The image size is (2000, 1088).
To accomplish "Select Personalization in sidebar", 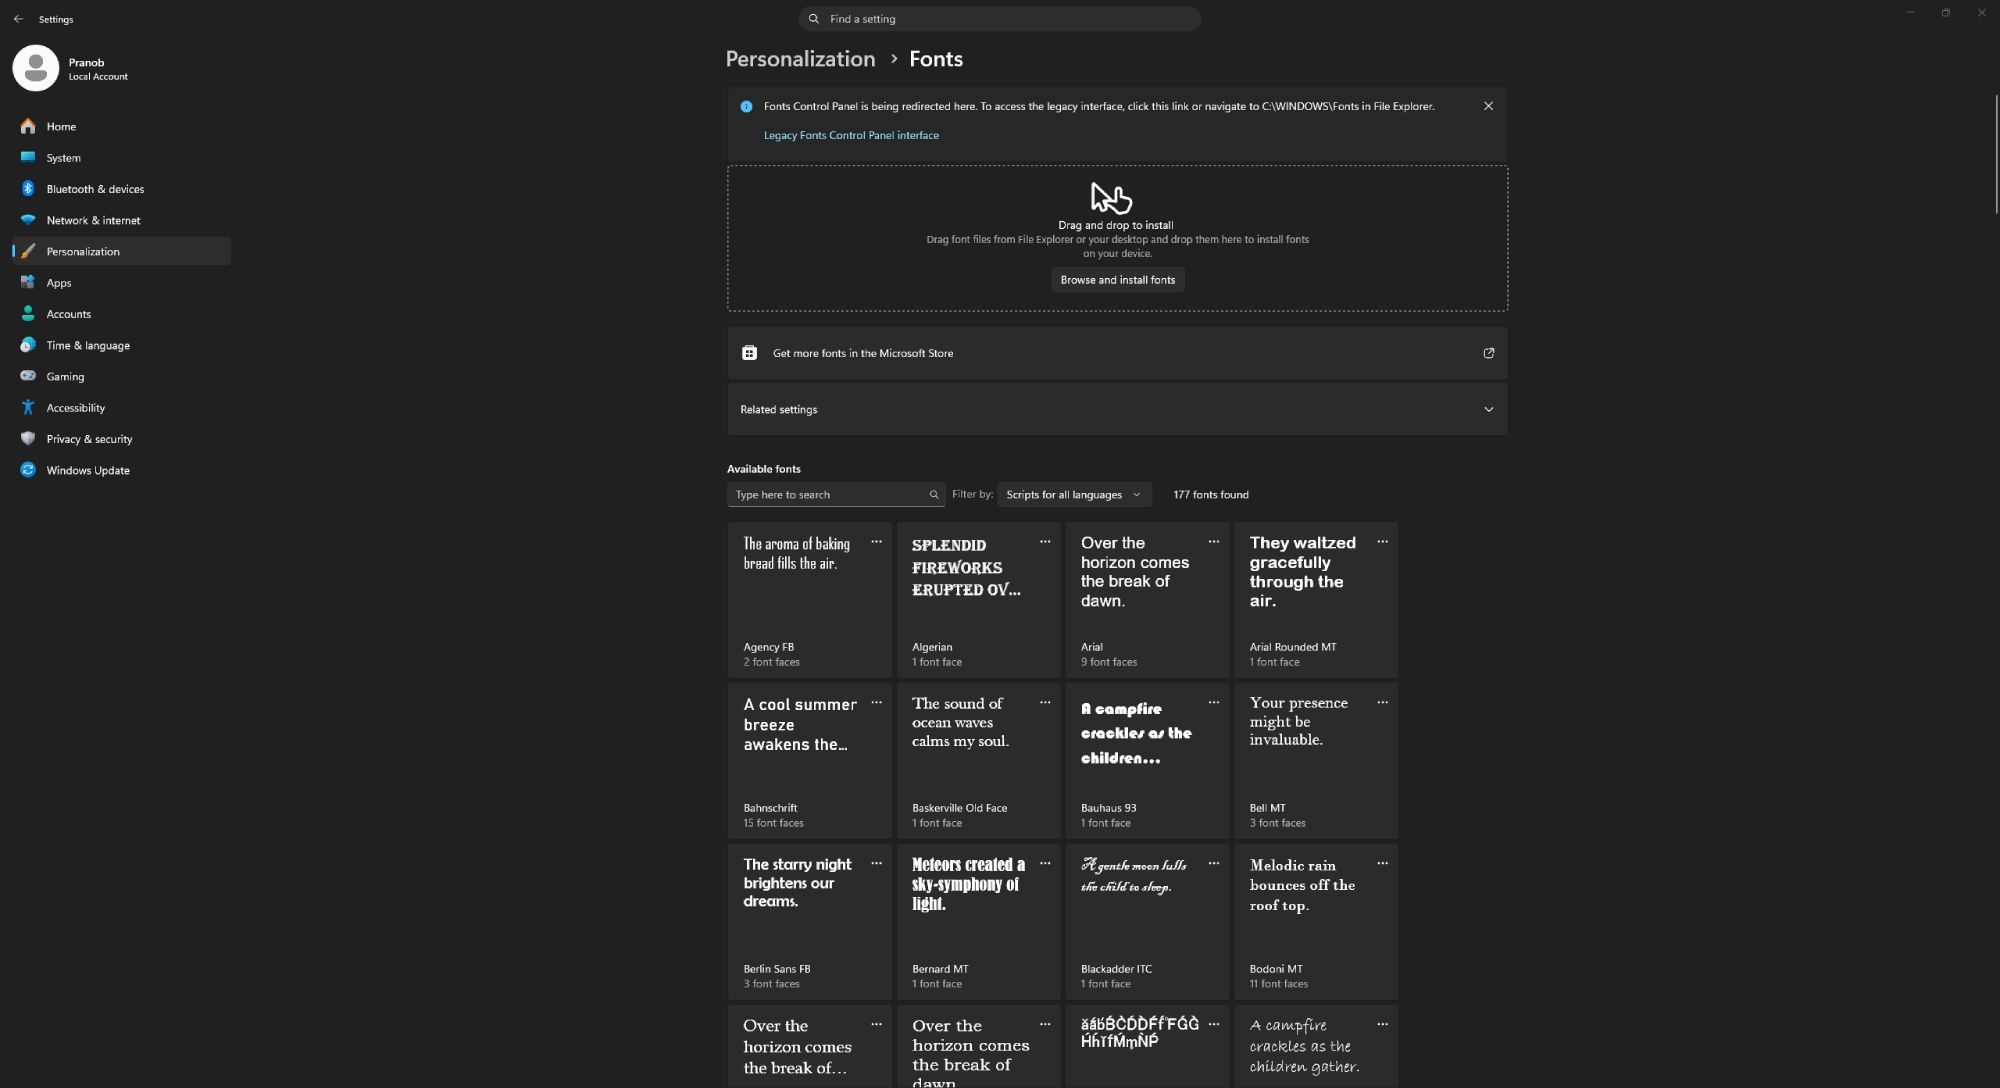I will tap(121, 251).
